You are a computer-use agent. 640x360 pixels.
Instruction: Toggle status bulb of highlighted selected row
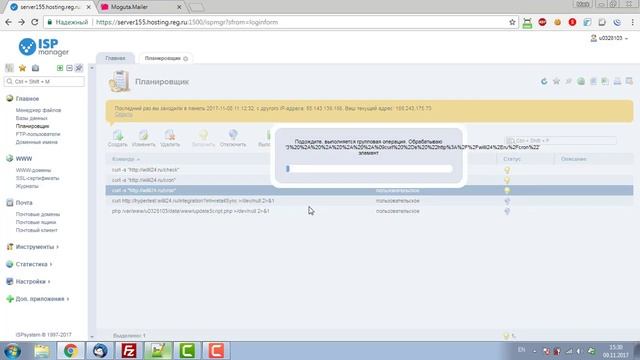pyautogui.click(x=507, y=190)
